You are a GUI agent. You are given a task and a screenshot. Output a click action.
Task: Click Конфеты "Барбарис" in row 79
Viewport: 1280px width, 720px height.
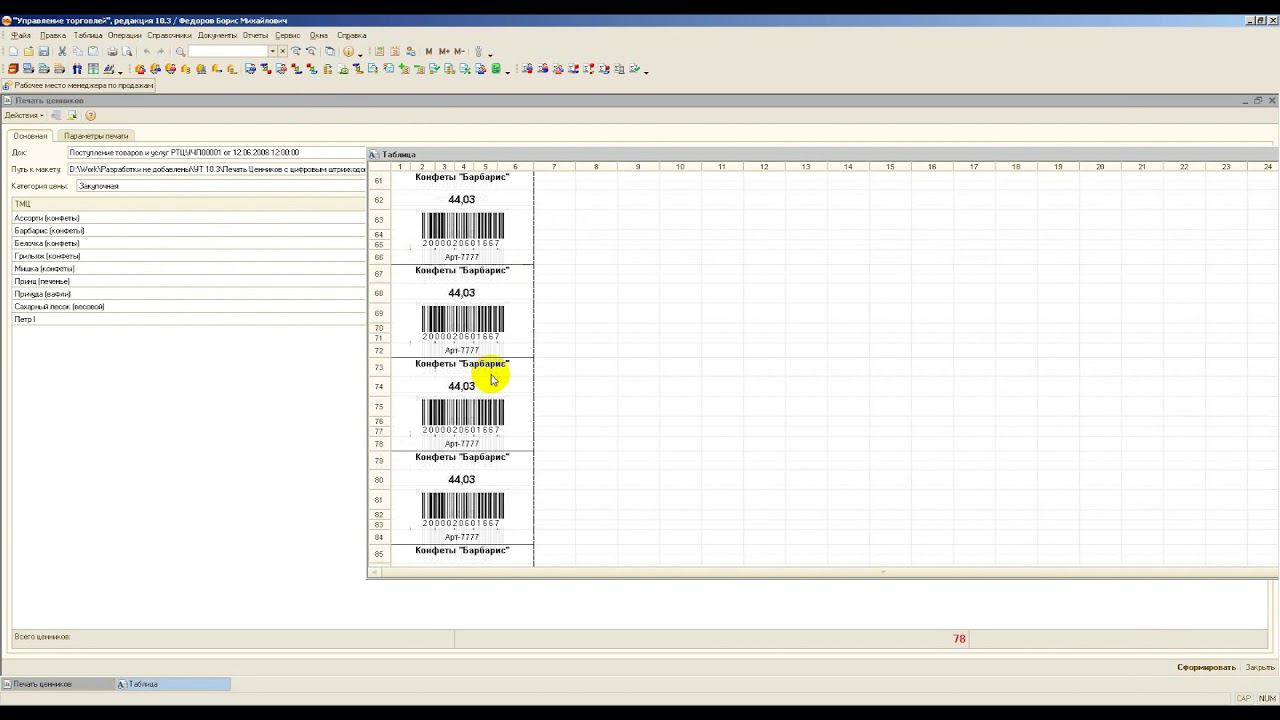[x=462, y=457]
